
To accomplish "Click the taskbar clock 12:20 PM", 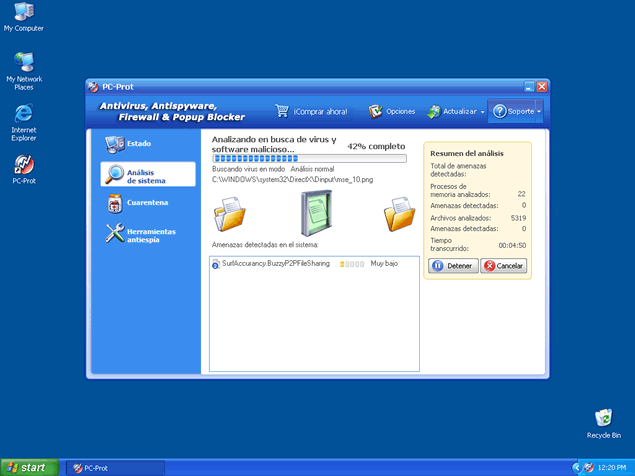I will point(612,468).
